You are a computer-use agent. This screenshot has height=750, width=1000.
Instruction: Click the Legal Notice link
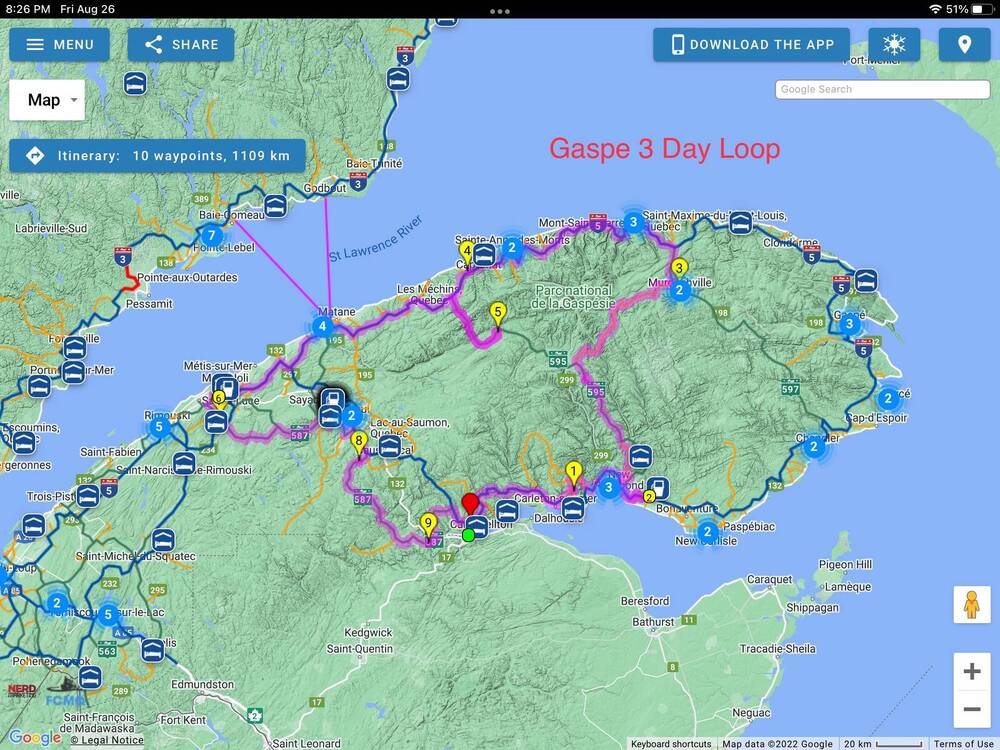[106, 741]
